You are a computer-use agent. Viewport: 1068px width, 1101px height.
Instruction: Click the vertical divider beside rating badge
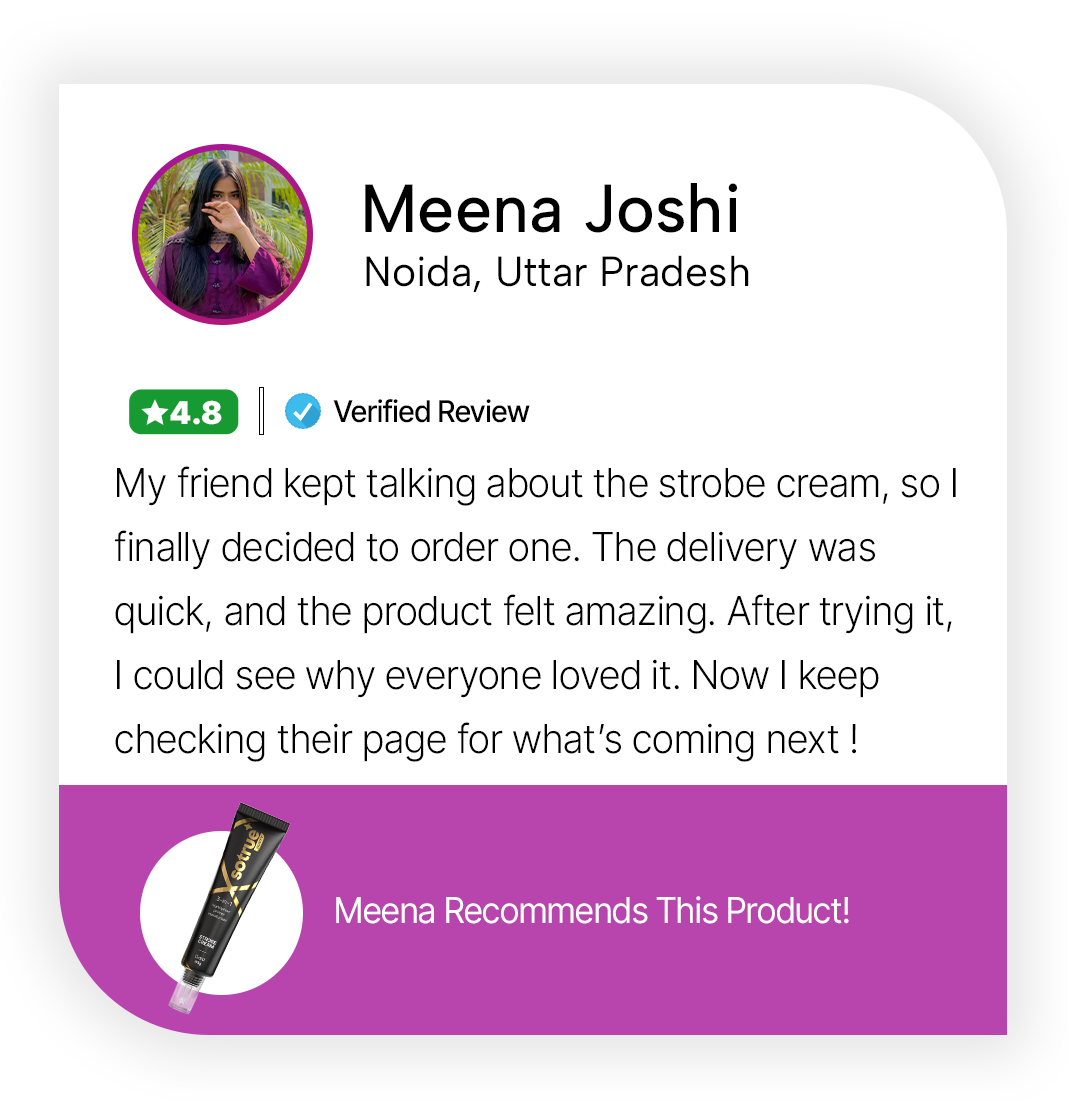(x=262, y=411)
